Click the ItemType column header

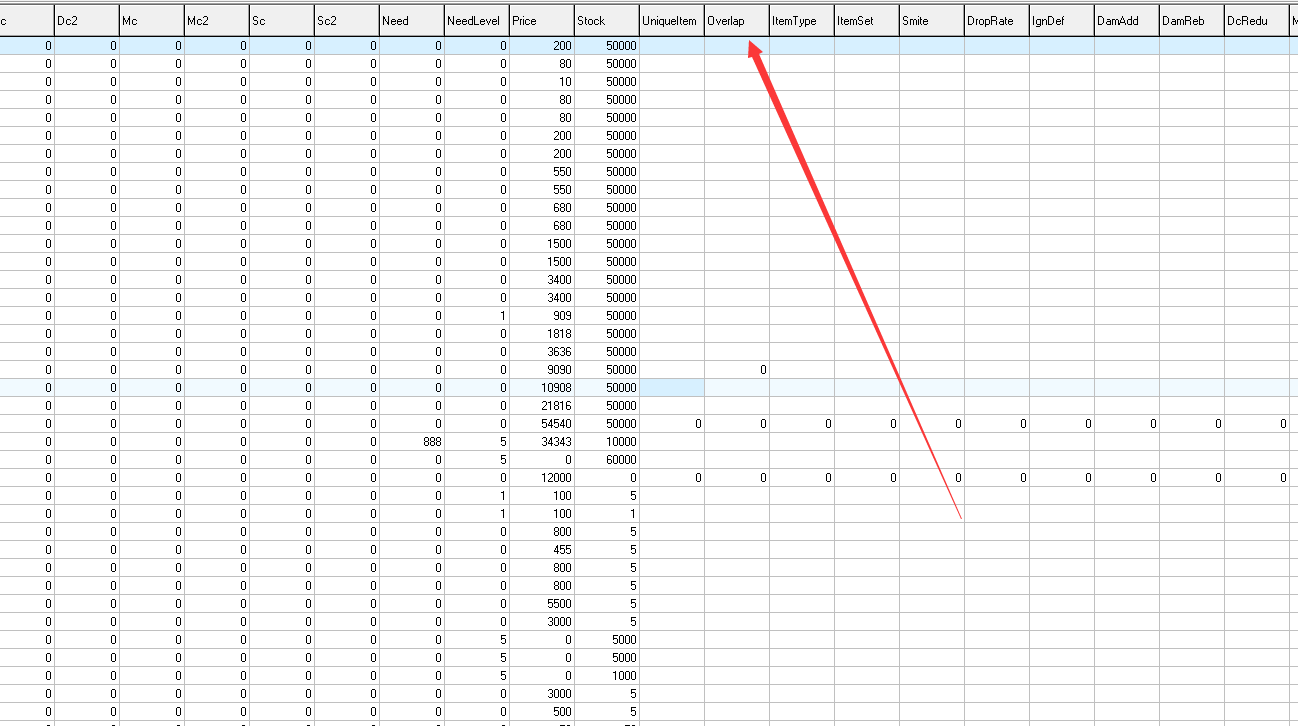coord(801,21)
